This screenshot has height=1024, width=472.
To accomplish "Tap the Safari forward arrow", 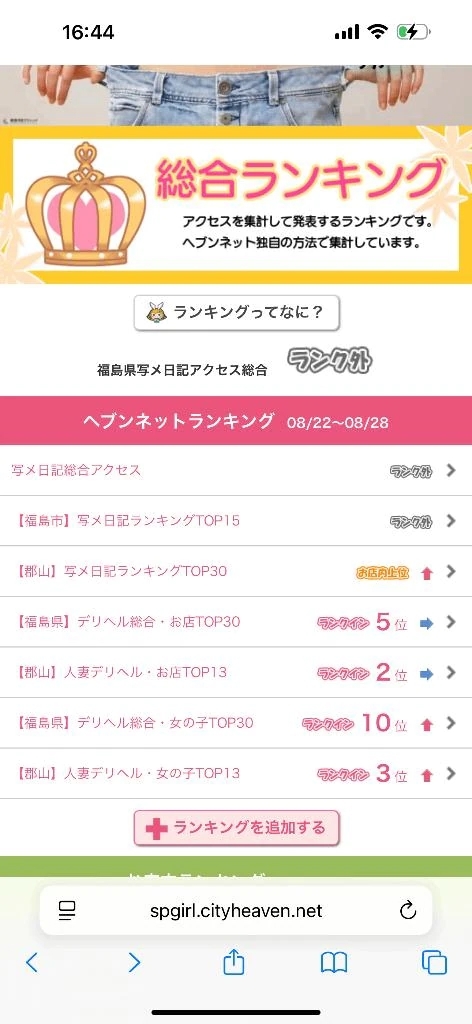I will tap(134, 962).
